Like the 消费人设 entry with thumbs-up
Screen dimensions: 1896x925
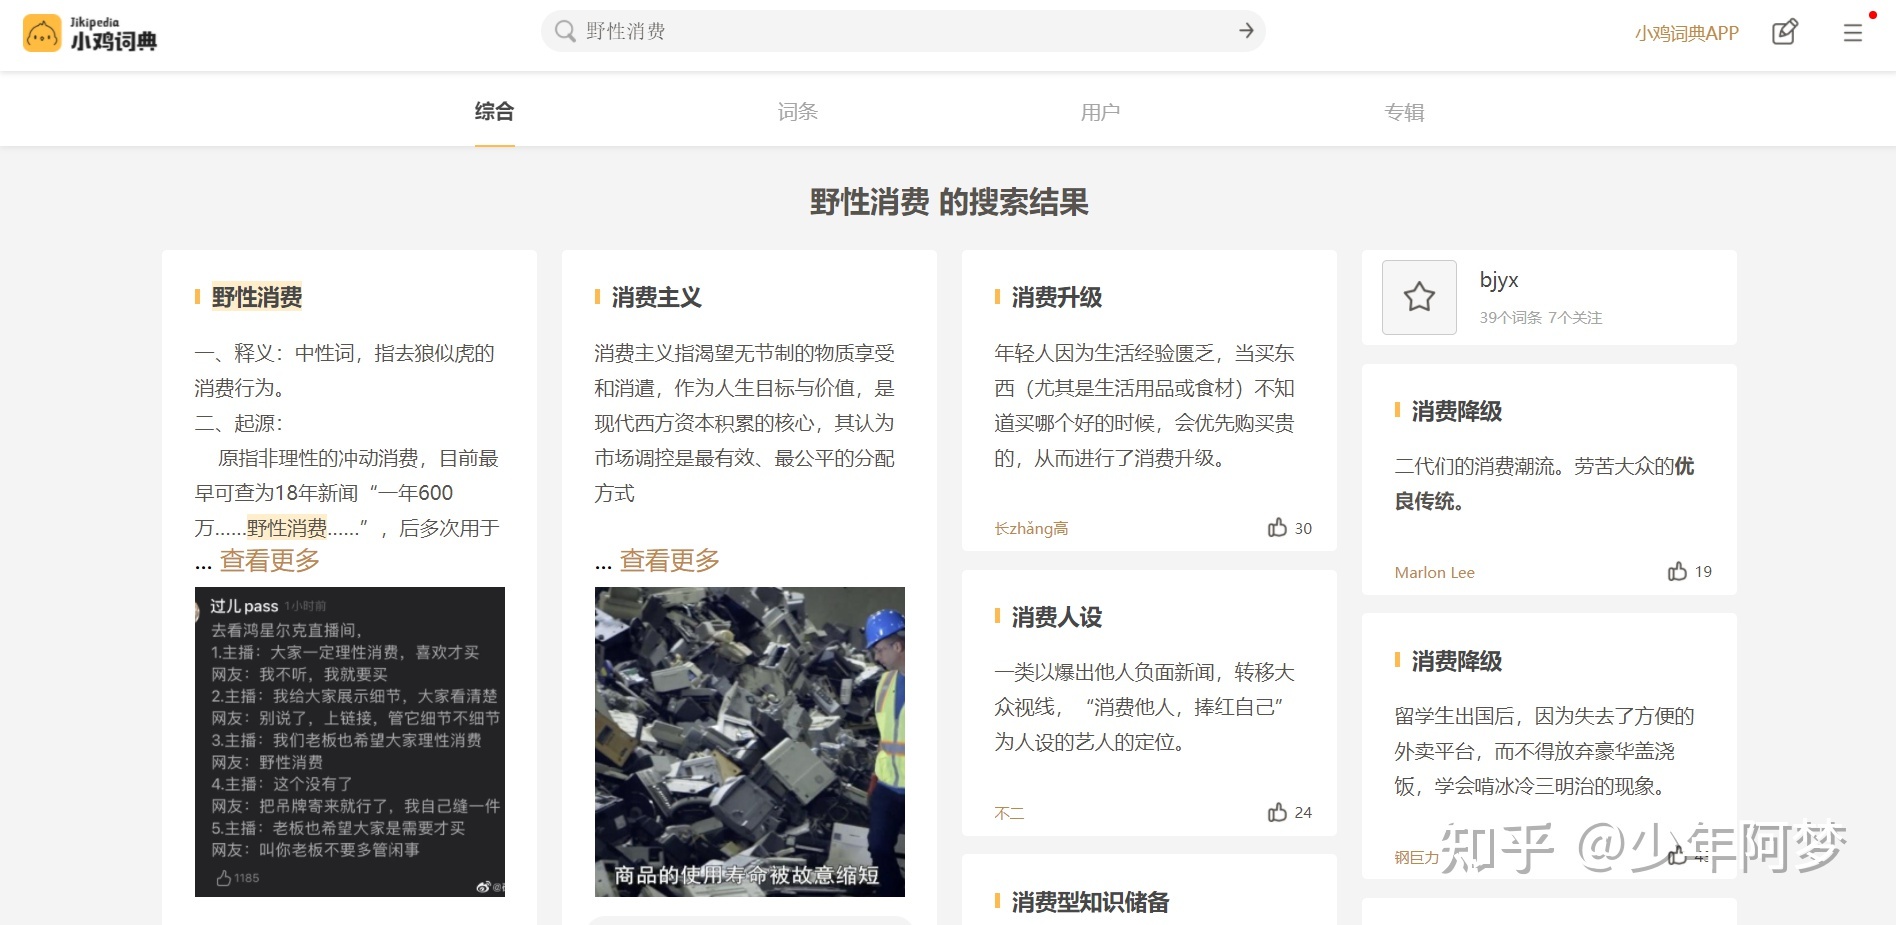(1277, 812)
